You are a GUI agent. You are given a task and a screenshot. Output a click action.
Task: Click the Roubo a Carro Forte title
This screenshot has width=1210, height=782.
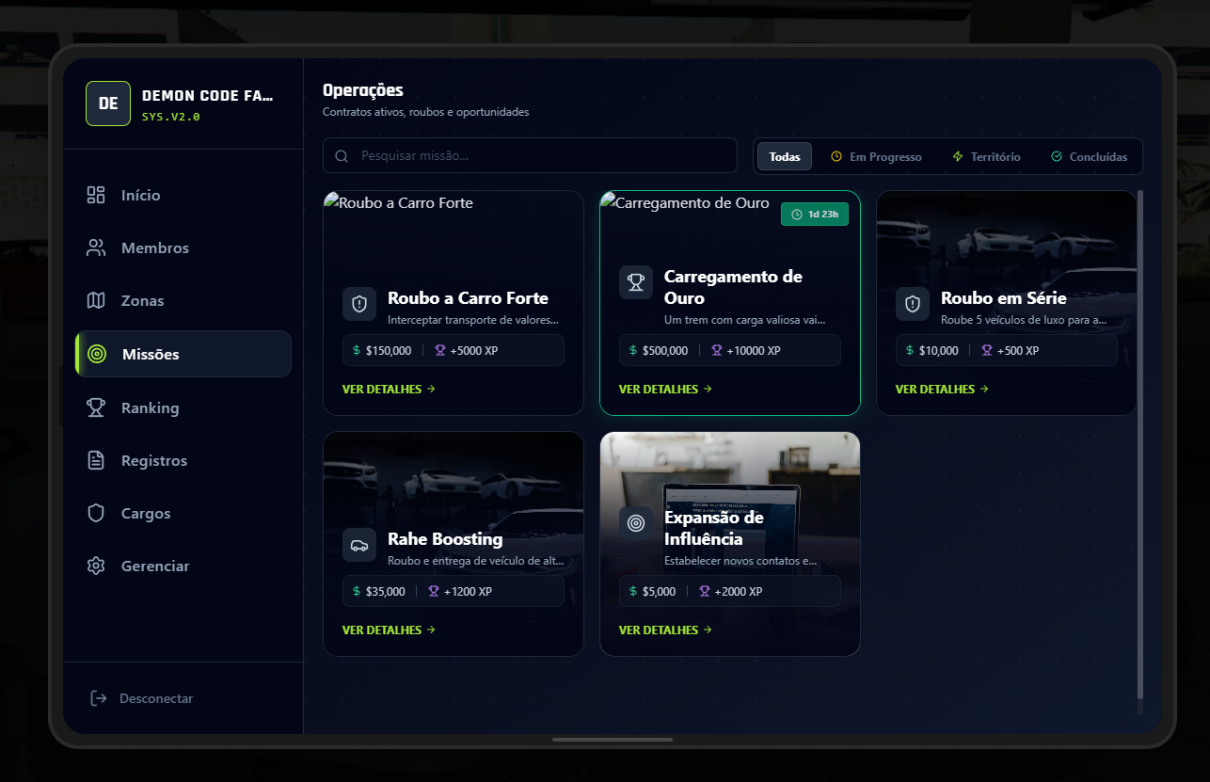click(468, 298)
